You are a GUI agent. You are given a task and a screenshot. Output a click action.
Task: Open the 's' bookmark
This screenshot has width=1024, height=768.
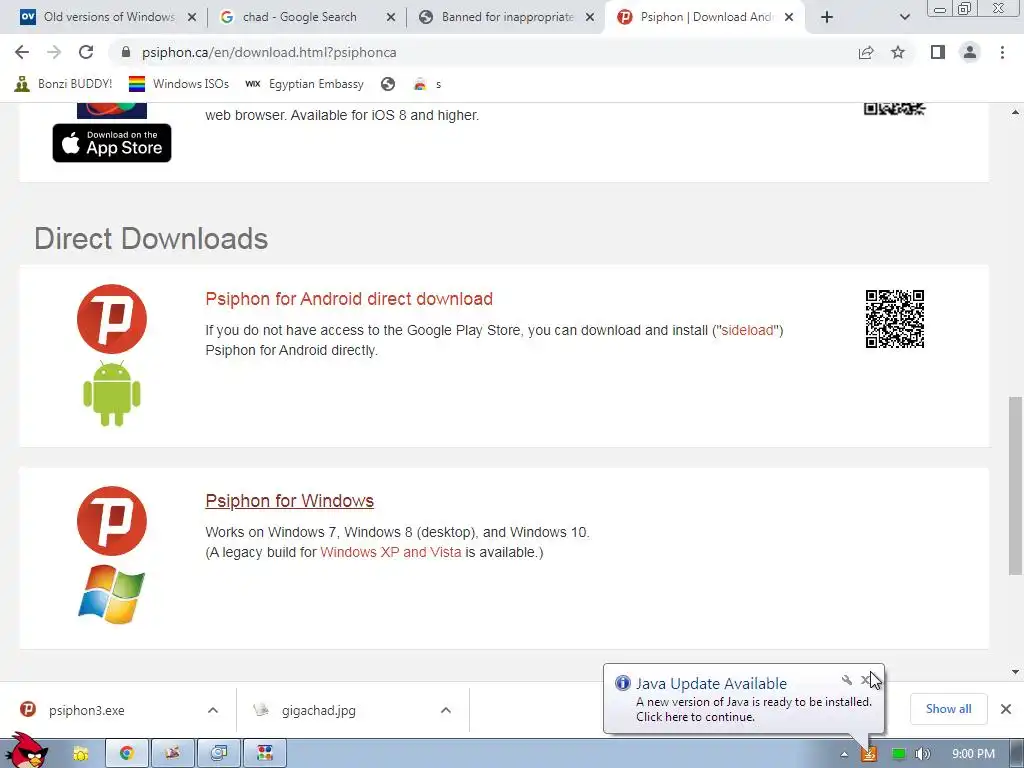pyautogui.click(x=428, y=84)
